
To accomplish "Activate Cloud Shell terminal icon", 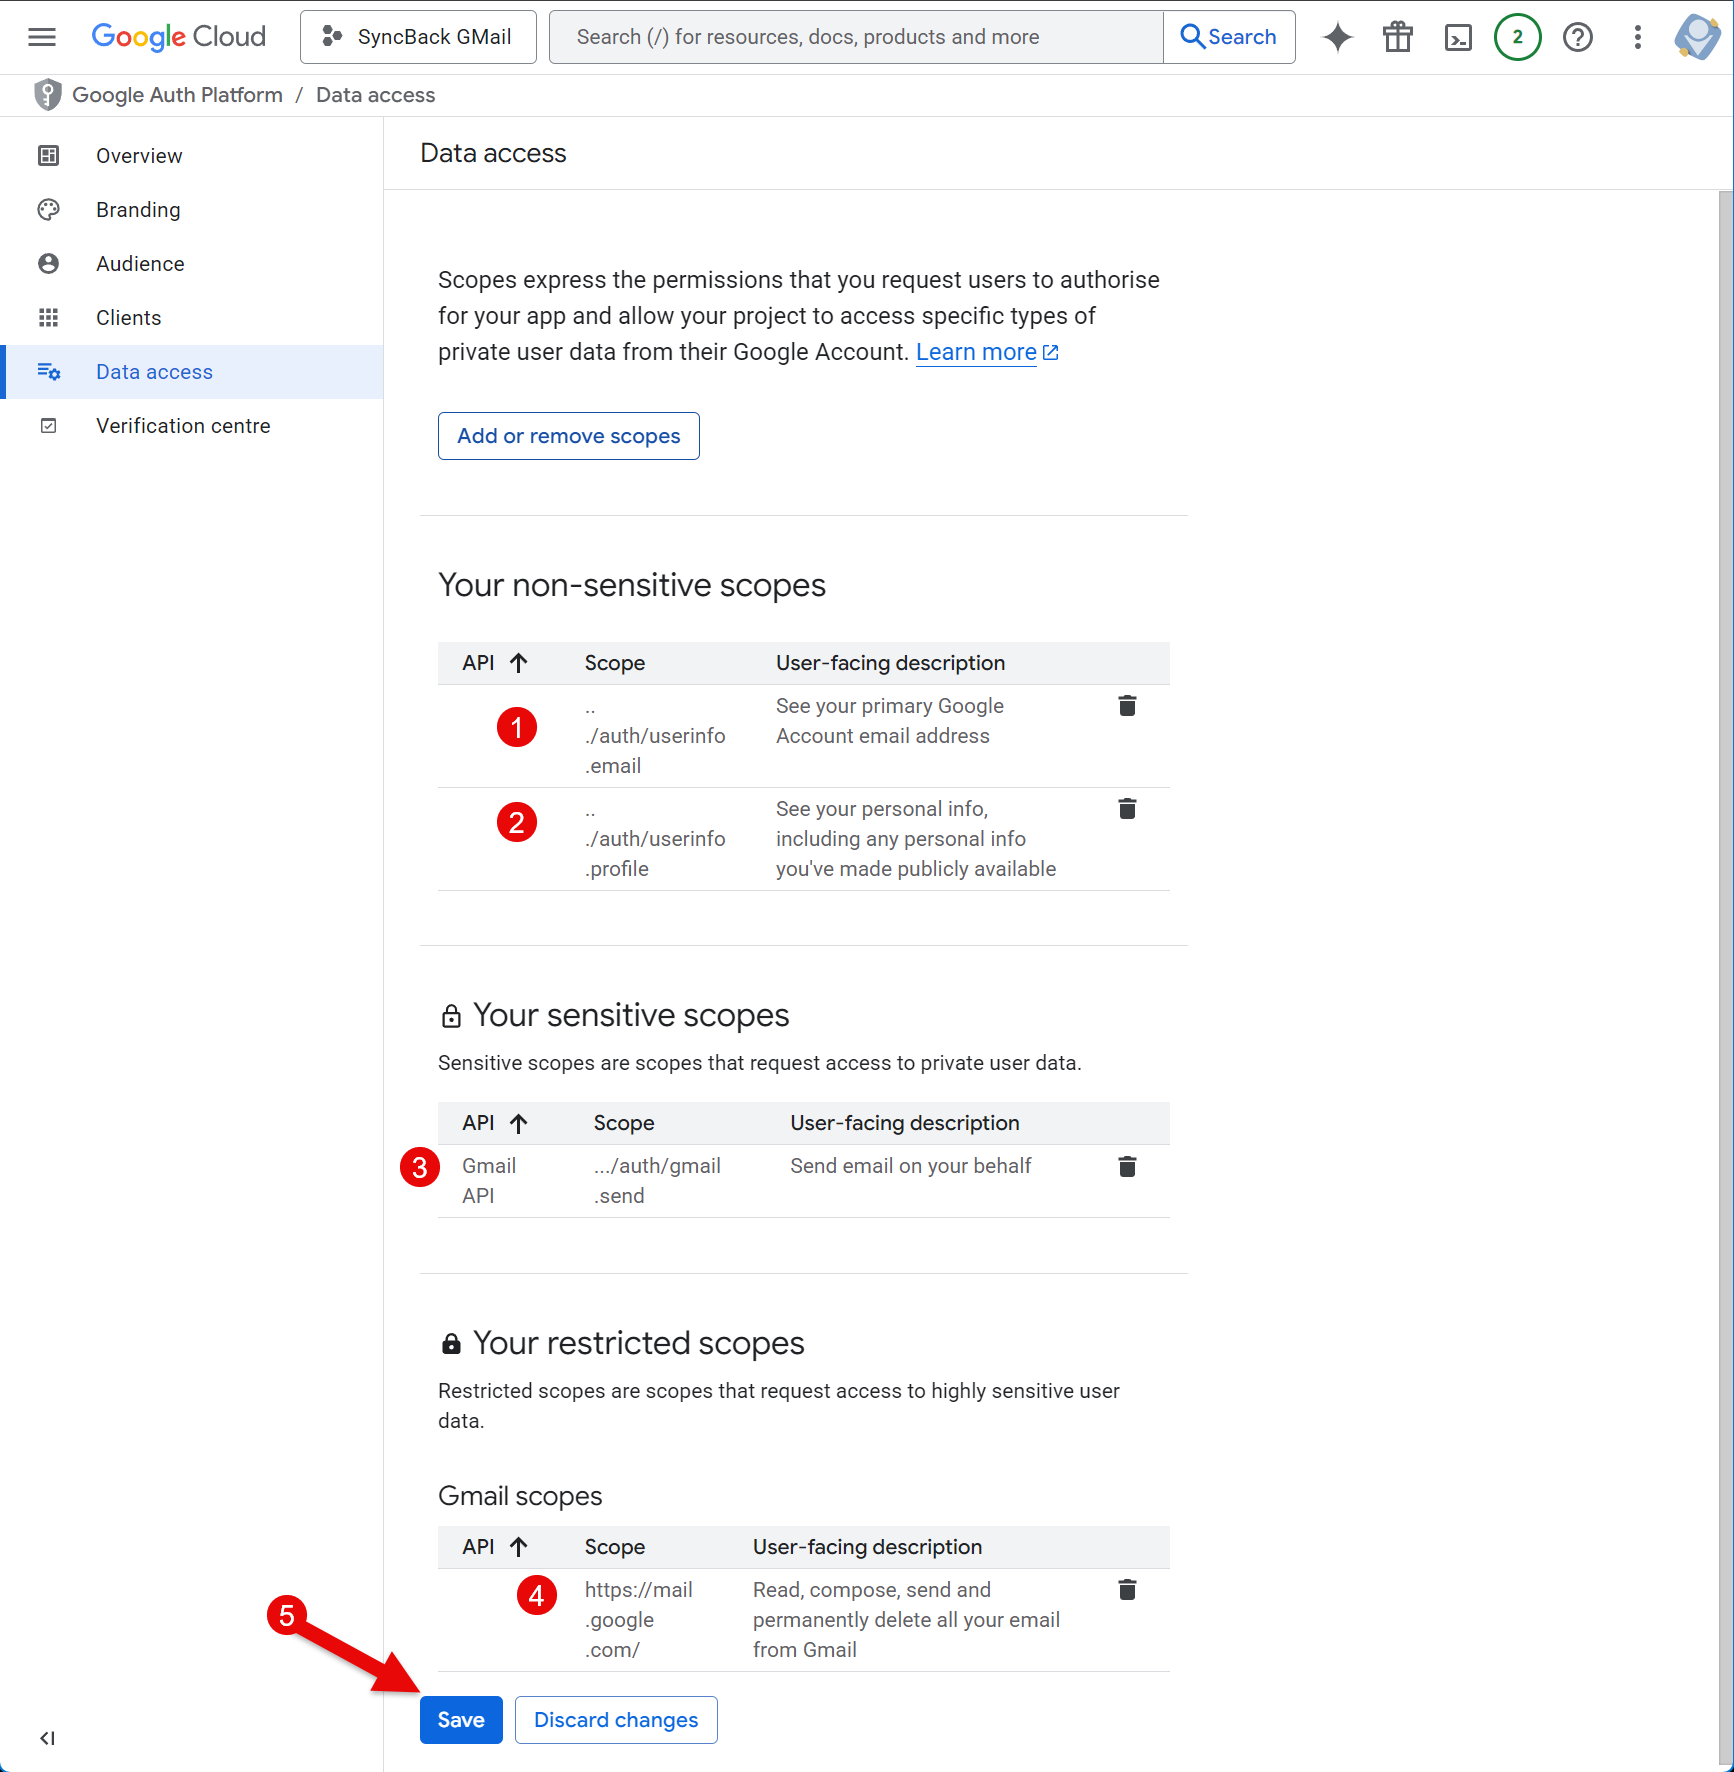I will point(1458,37).
